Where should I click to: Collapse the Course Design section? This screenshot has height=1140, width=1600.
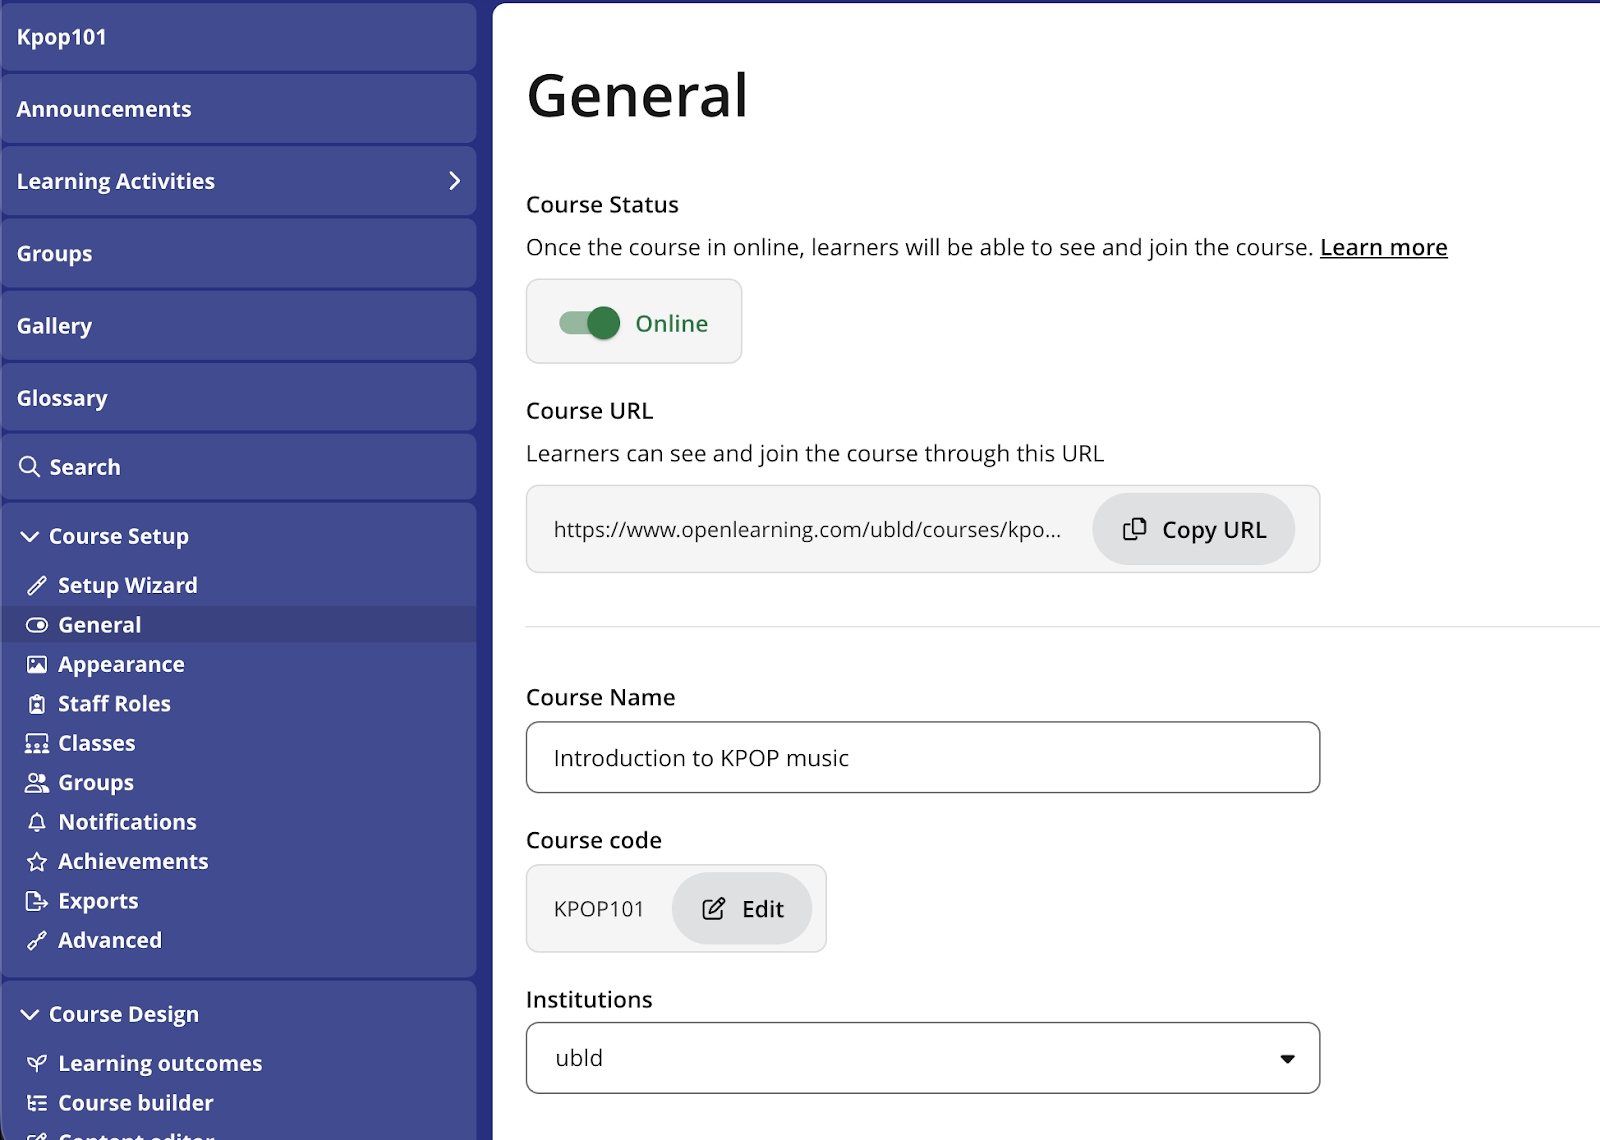click(30, 1015)
